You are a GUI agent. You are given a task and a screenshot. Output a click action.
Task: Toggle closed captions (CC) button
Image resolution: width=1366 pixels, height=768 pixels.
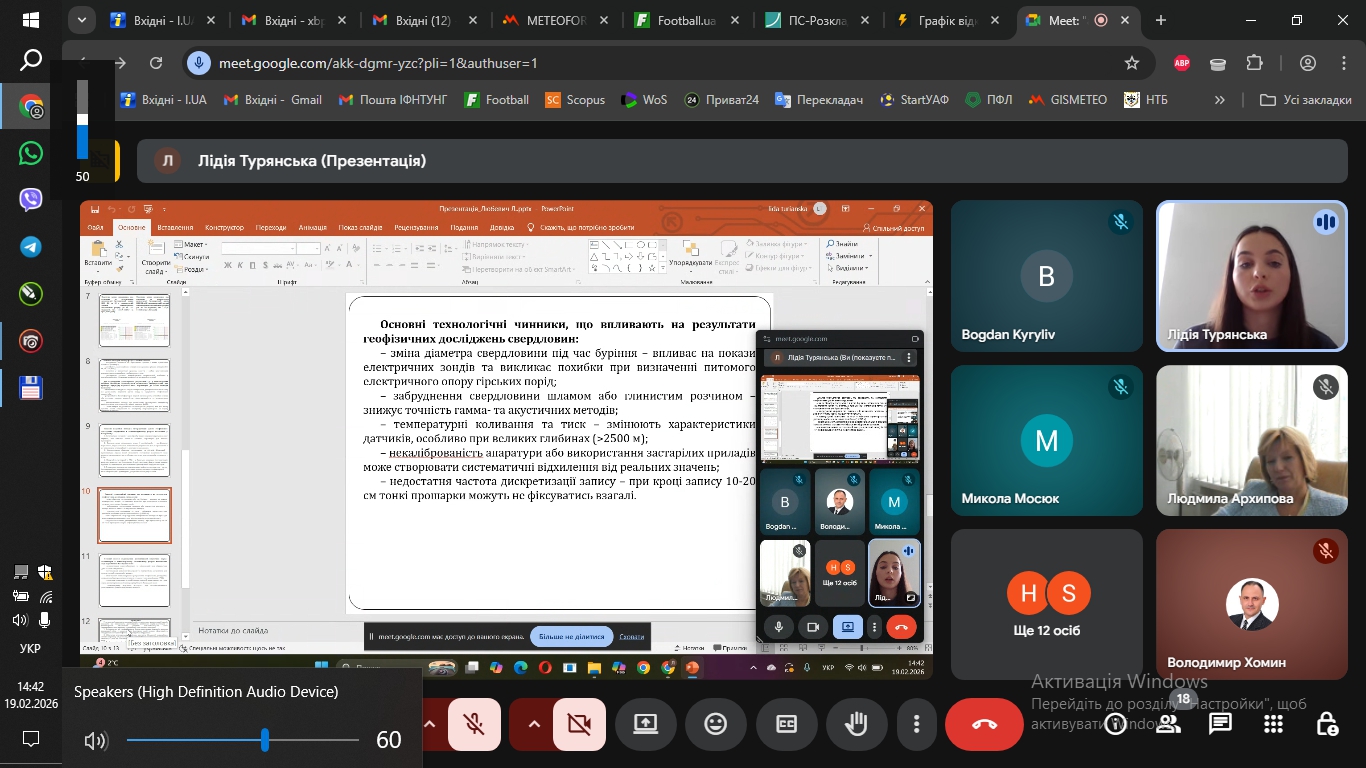pos(786,724)
